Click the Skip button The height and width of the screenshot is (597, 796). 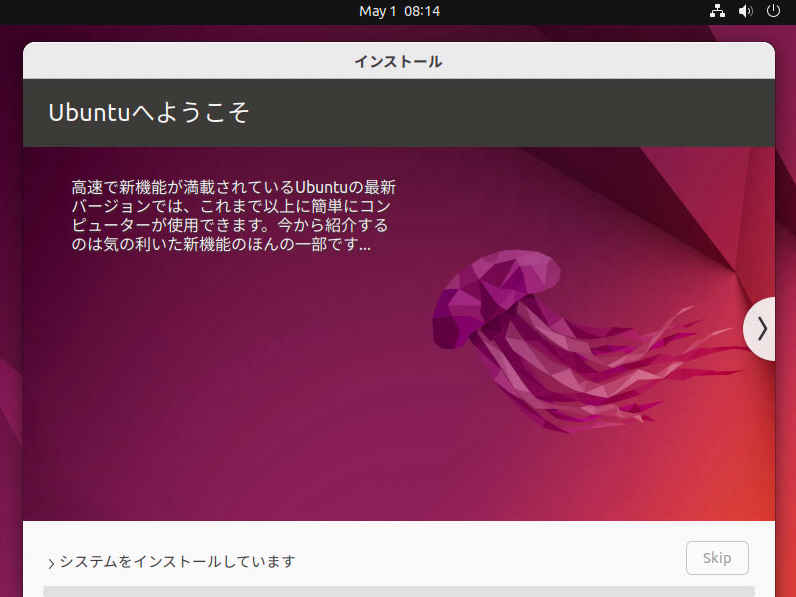point(717,558)
